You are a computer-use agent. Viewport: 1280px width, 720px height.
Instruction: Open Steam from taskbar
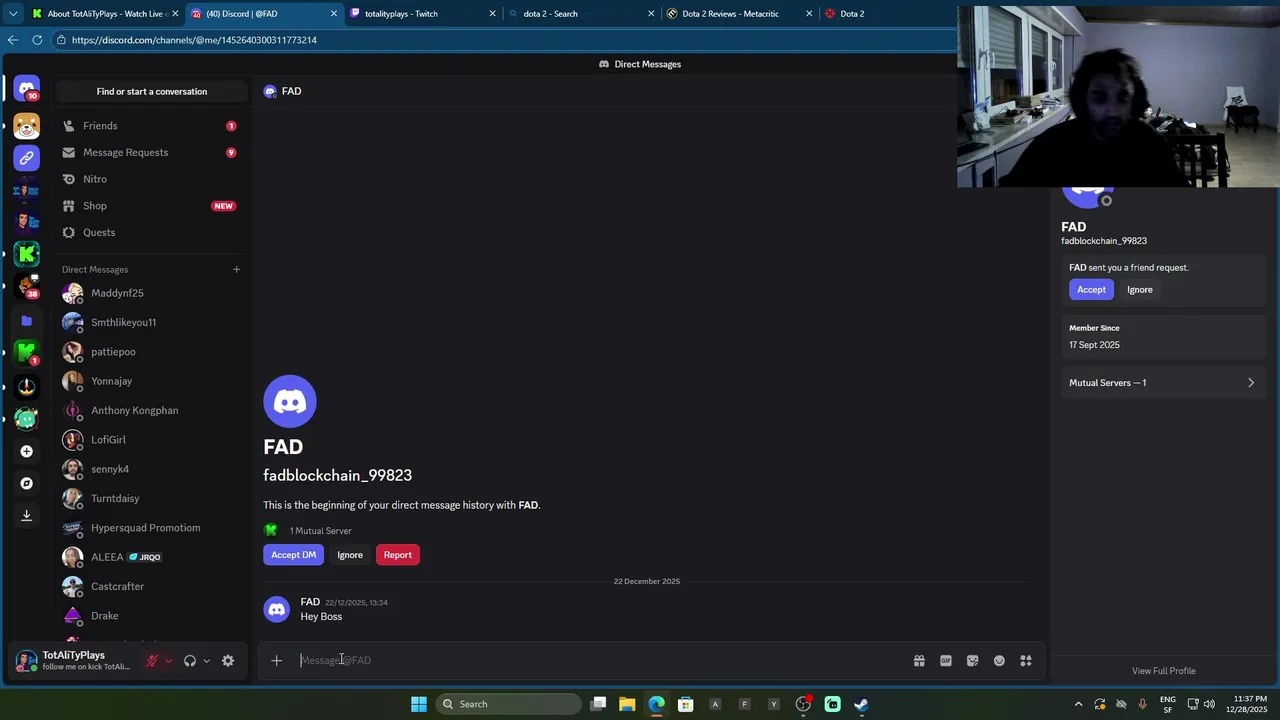(x=861, y=704)
